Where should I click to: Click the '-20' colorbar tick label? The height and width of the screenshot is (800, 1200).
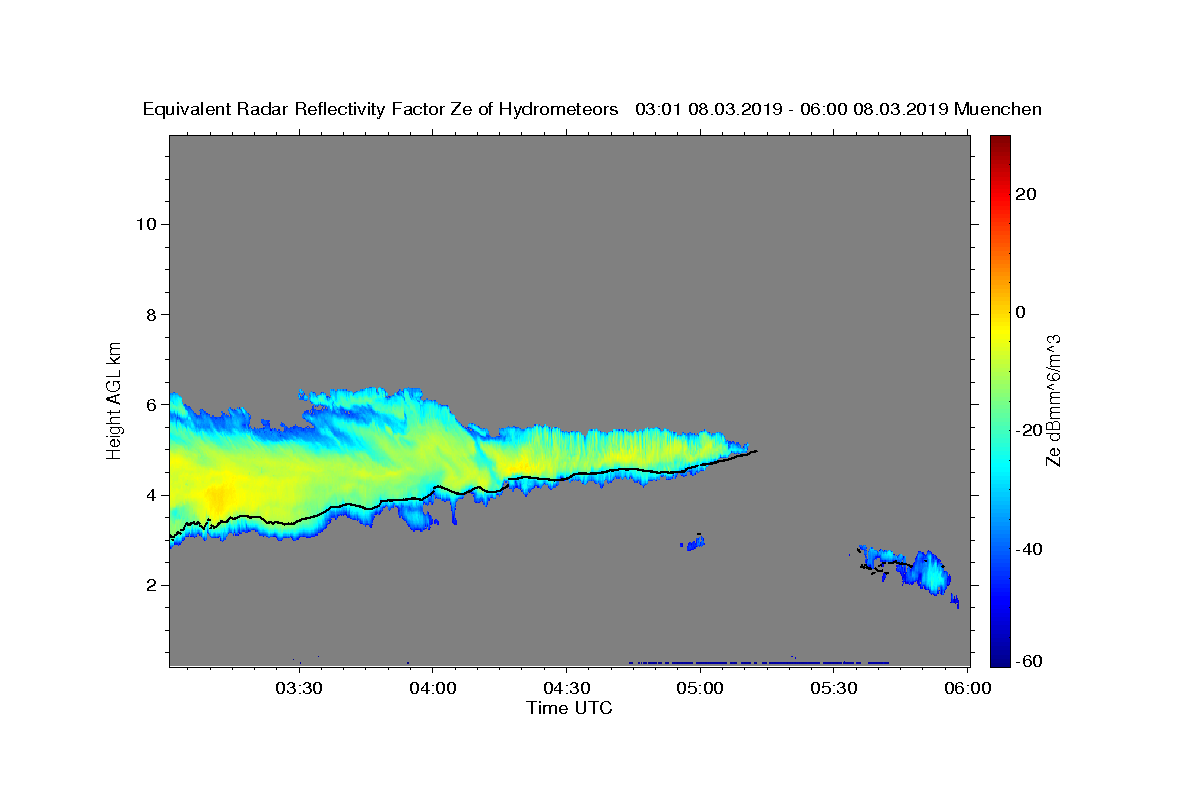coord(1029,431)
